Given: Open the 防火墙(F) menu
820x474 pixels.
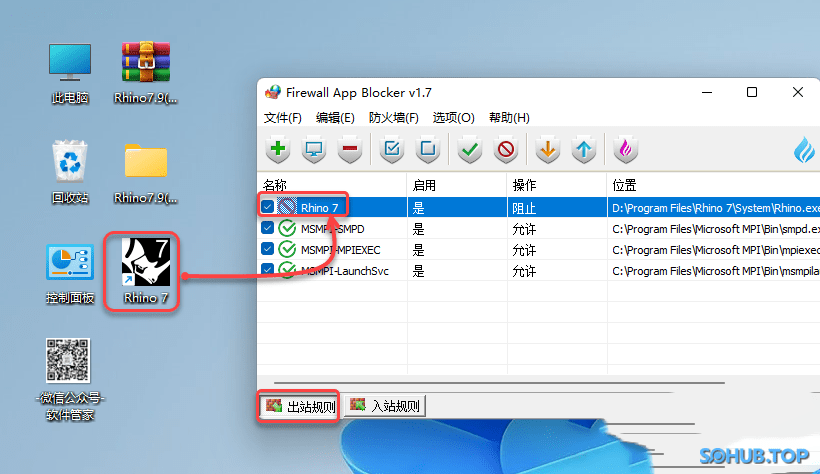Looking at the screenshot, I should pos(393,118).
